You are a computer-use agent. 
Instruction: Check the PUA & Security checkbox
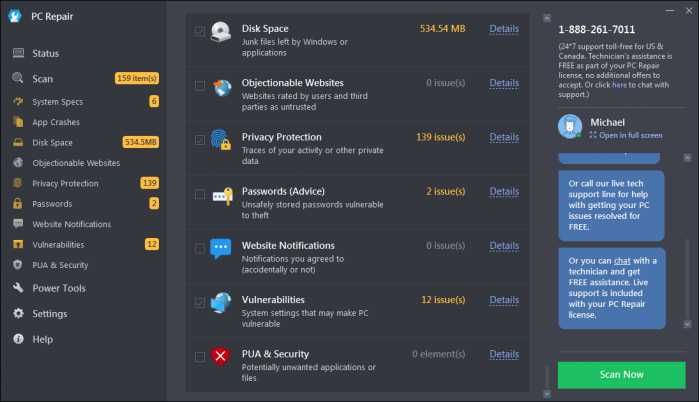tap(200, 357)
